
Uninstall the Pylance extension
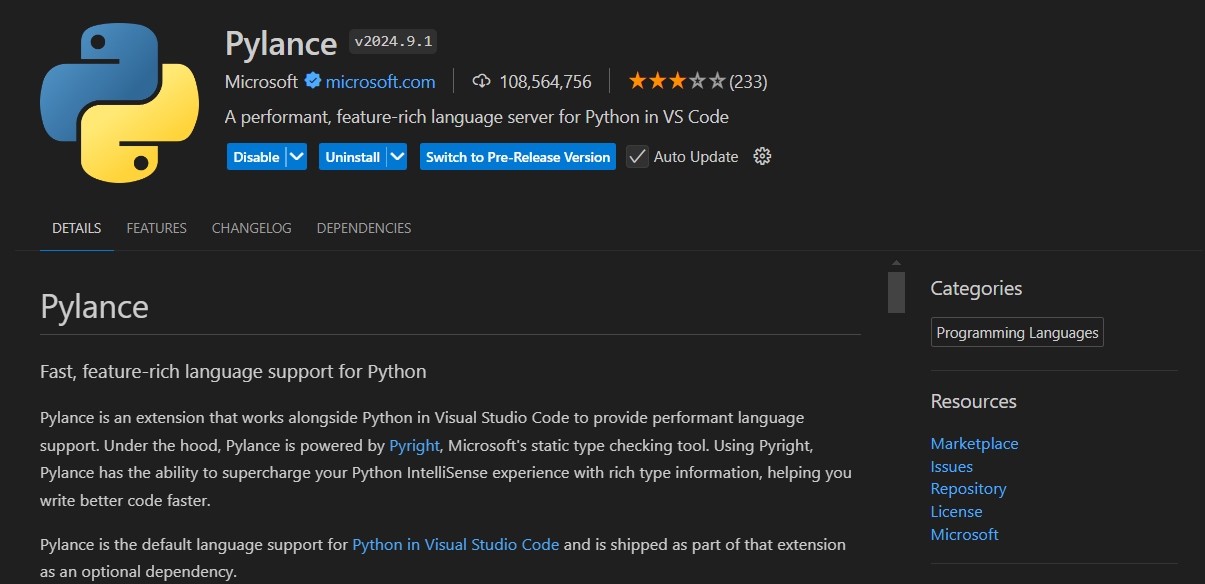tap(352, 156)
